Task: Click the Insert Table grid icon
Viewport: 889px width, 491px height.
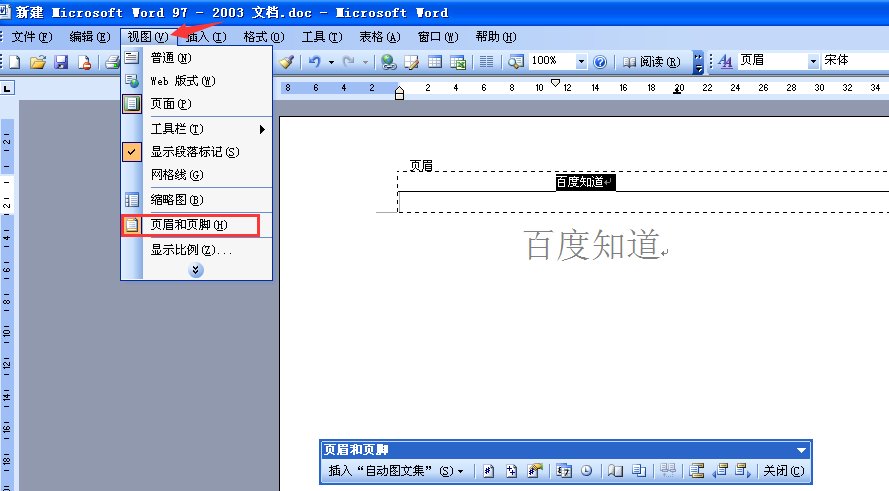Action: pyautogui.click(x=435, y=61)
